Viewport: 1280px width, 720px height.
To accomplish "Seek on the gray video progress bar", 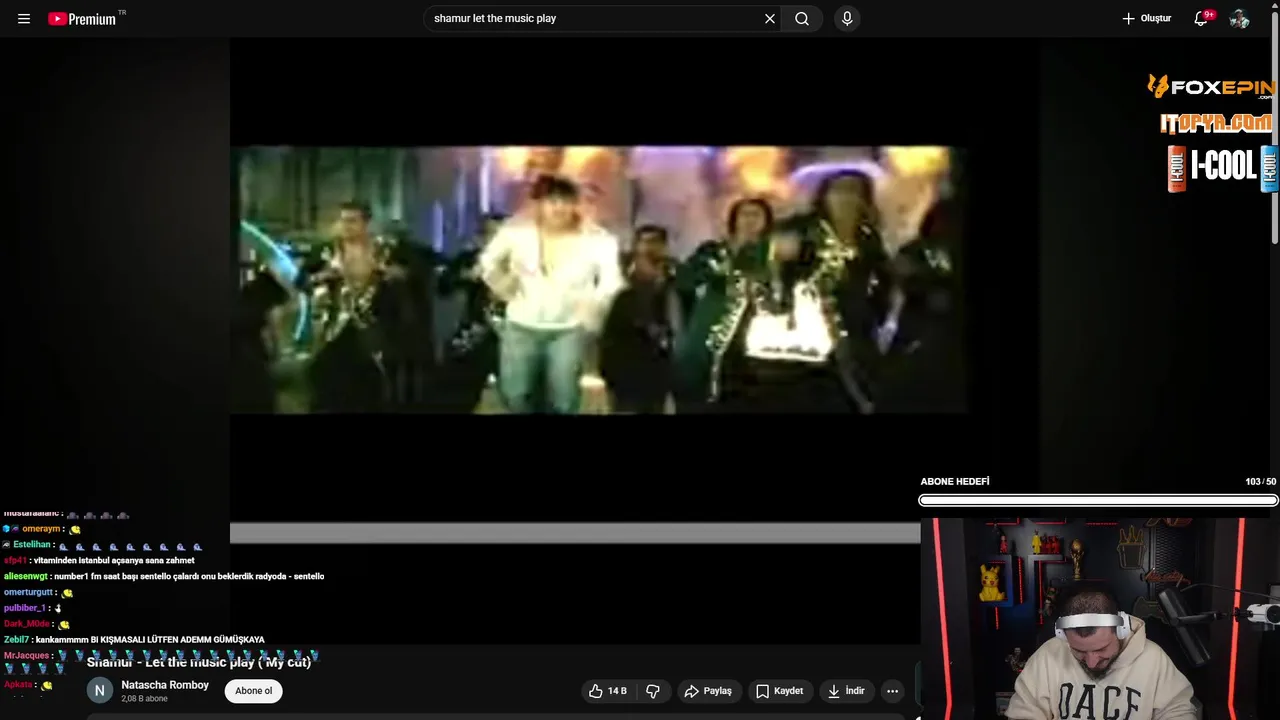I will point(575,533).
